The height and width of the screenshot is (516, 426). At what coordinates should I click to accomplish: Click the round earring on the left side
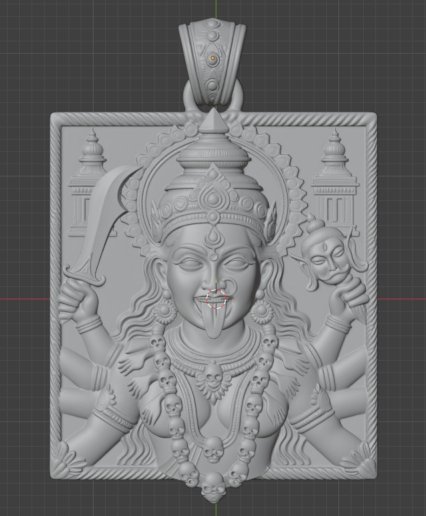[163, 311]
